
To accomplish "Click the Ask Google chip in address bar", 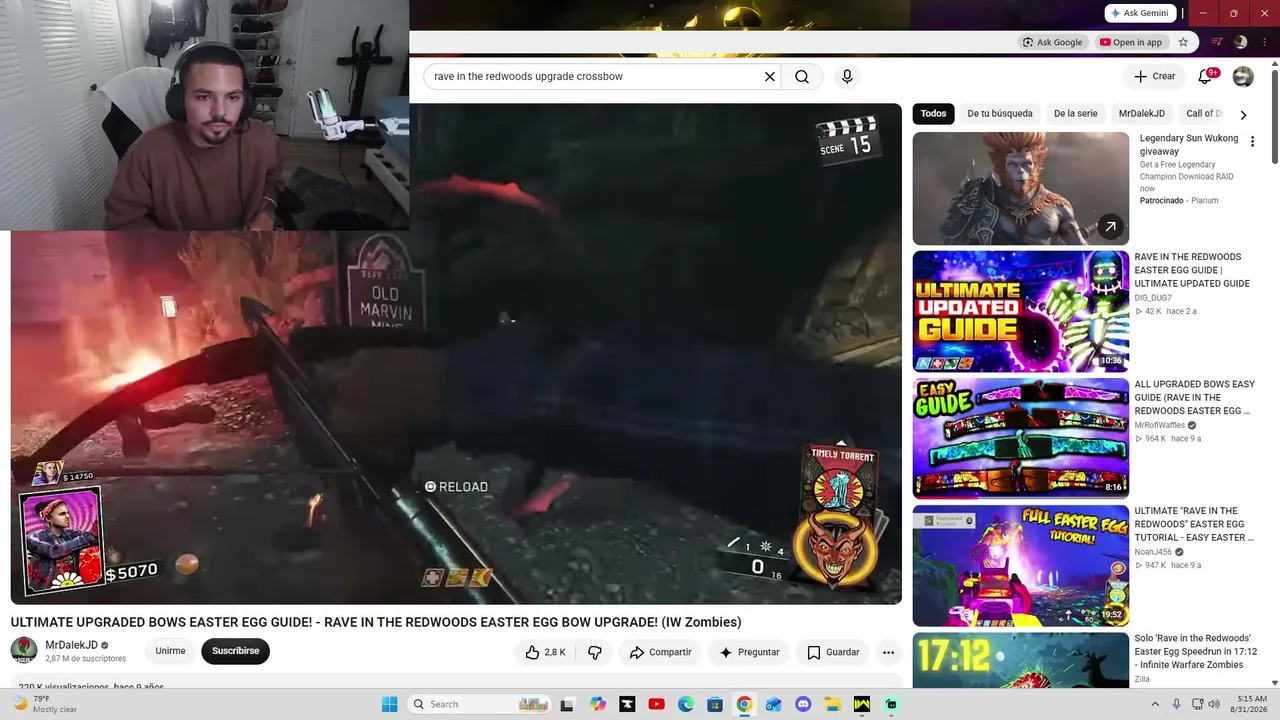I will (1053, 42).
